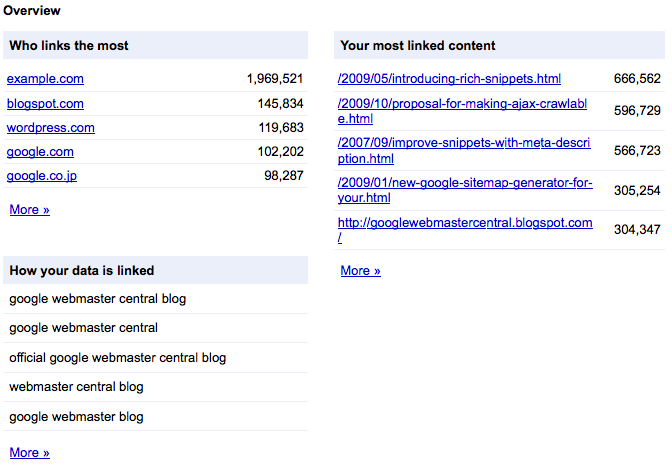Click 'official google webmaster central blog' row

(156, 358)
